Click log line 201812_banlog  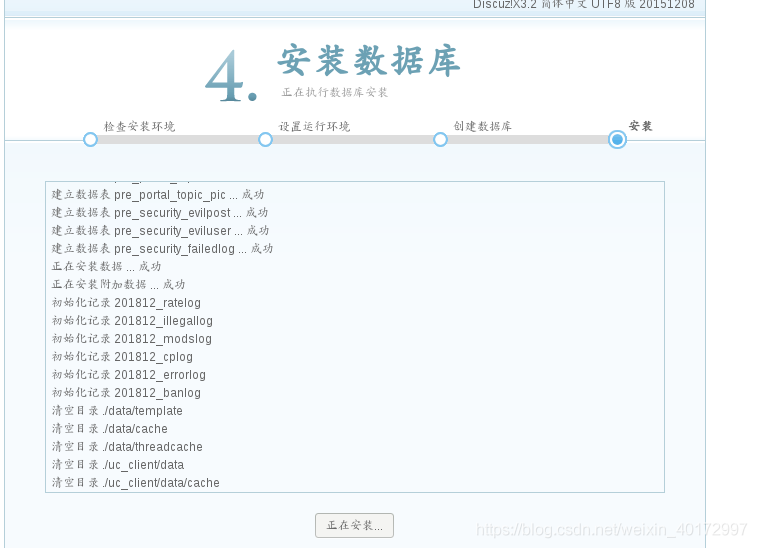pyautogui.click(x=126, y=393)
